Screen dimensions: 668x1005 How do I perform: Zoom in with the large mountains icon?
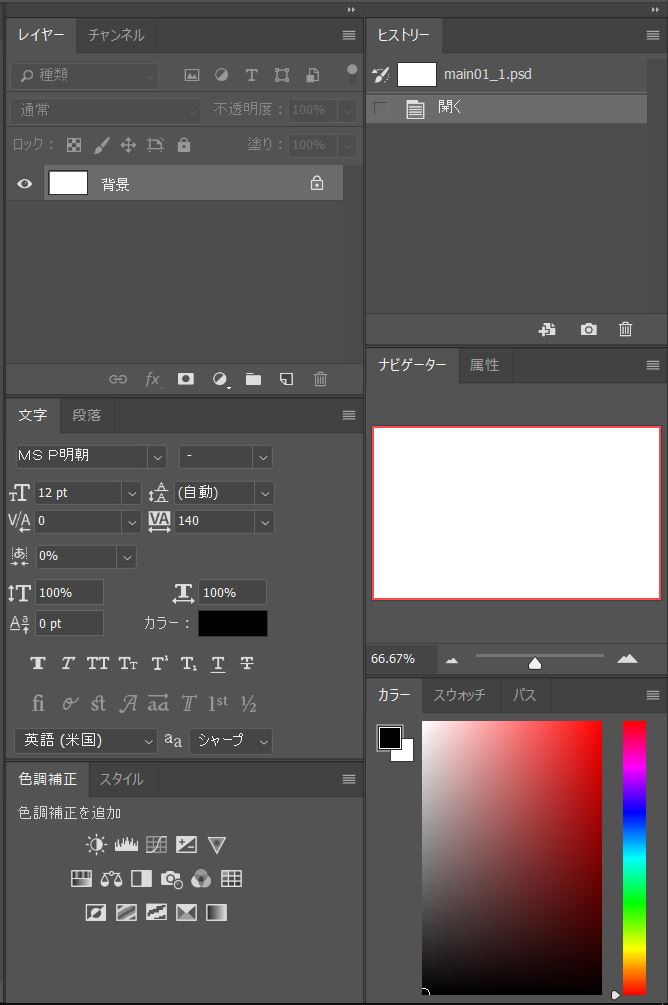[x=627, y=659]
